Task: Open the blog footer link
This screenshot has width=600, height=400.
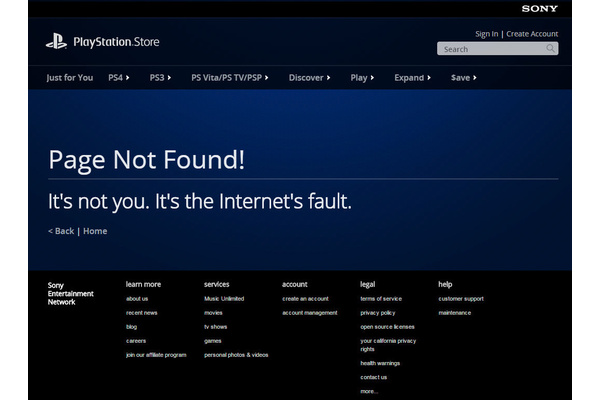Action: tap(131, 327)
